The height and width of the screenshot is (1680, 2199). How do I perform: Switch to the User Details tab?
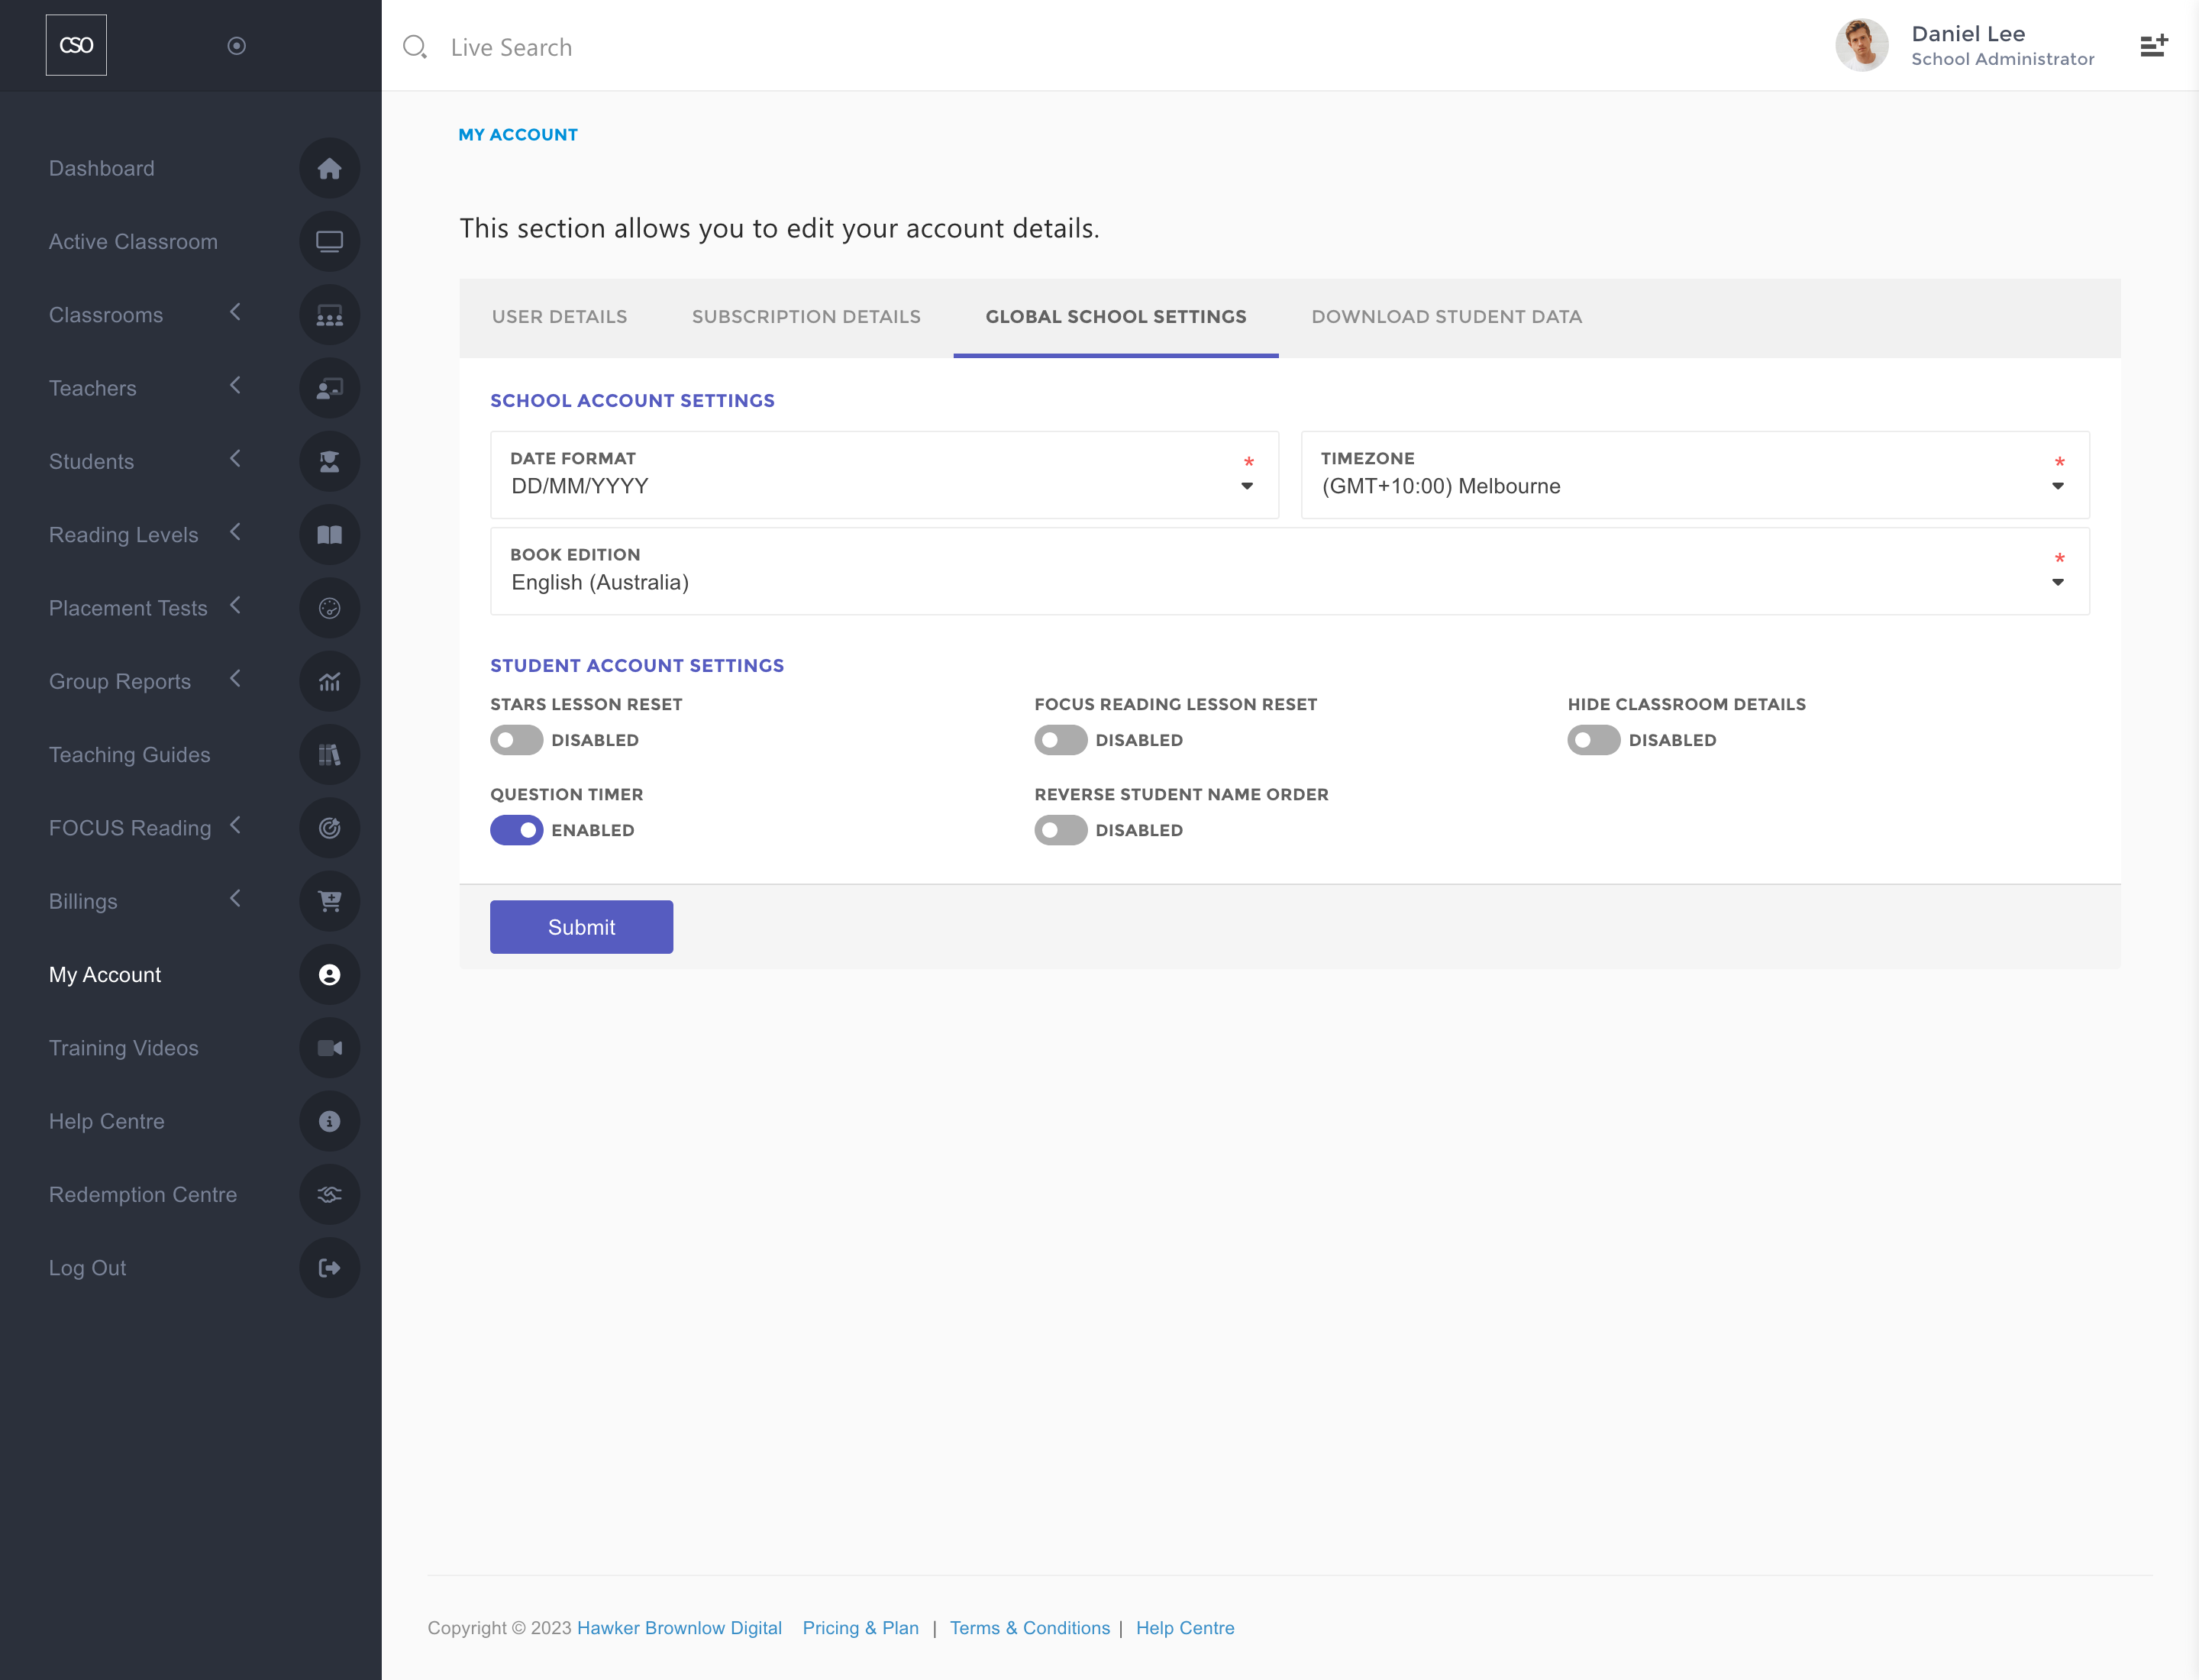[x=559, y=317]
